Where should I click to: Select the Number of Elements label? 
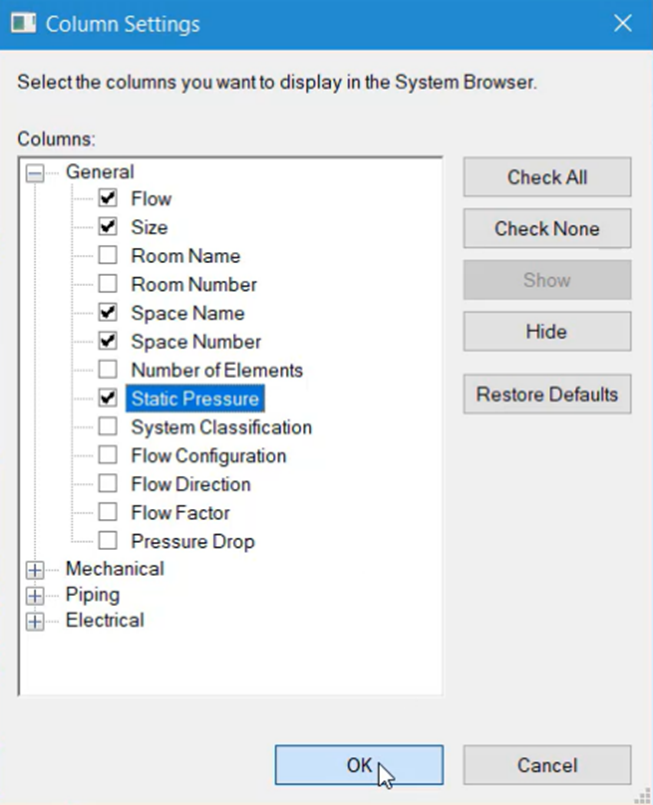point(217,370)
